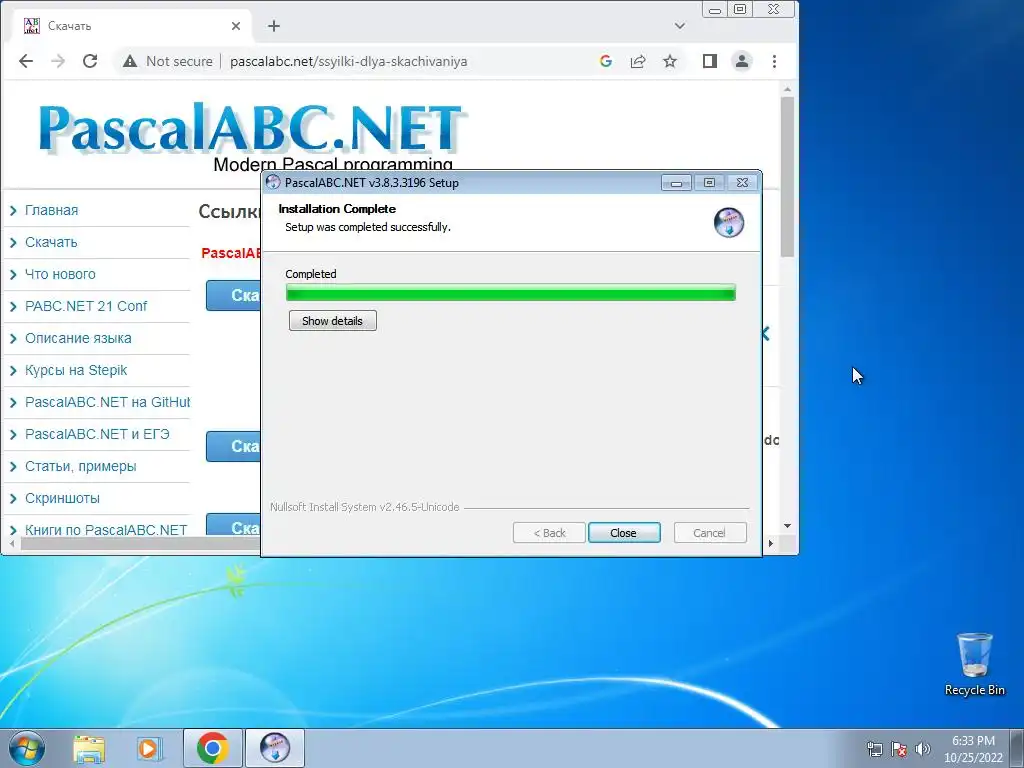Open Описание языка sidebar link
Screen dimensions: 1024x768
pyautogui.click(x=78, y=338)
